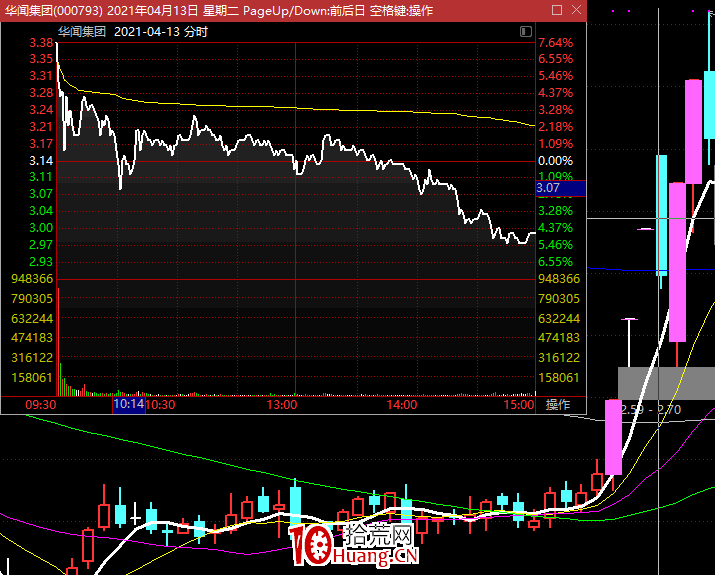
Task: Select the 10:14 time marker on axis
Action: click(129, 404)
